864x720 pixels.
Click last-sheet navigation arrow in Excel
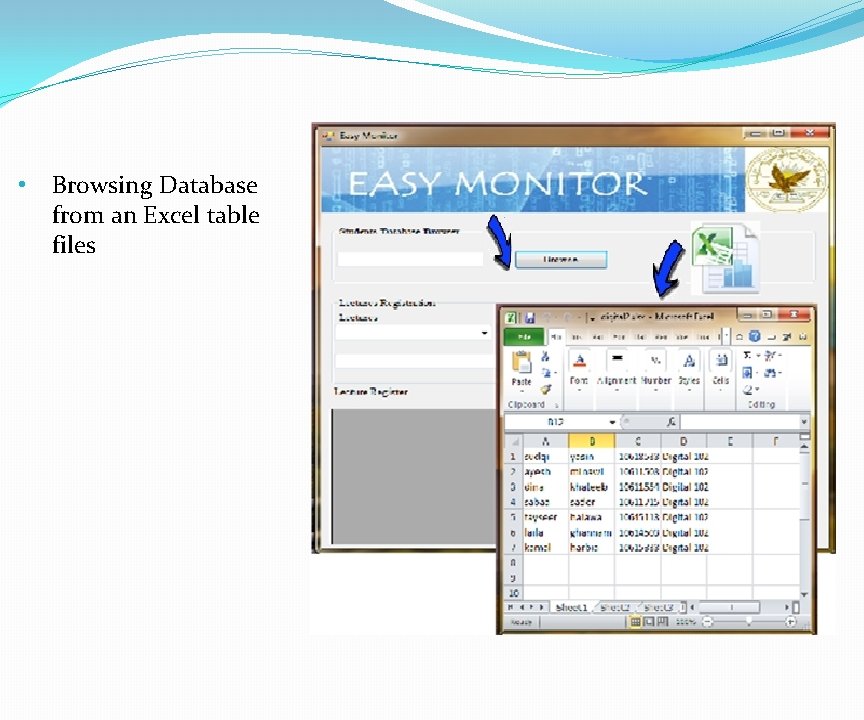pos(542,607)
